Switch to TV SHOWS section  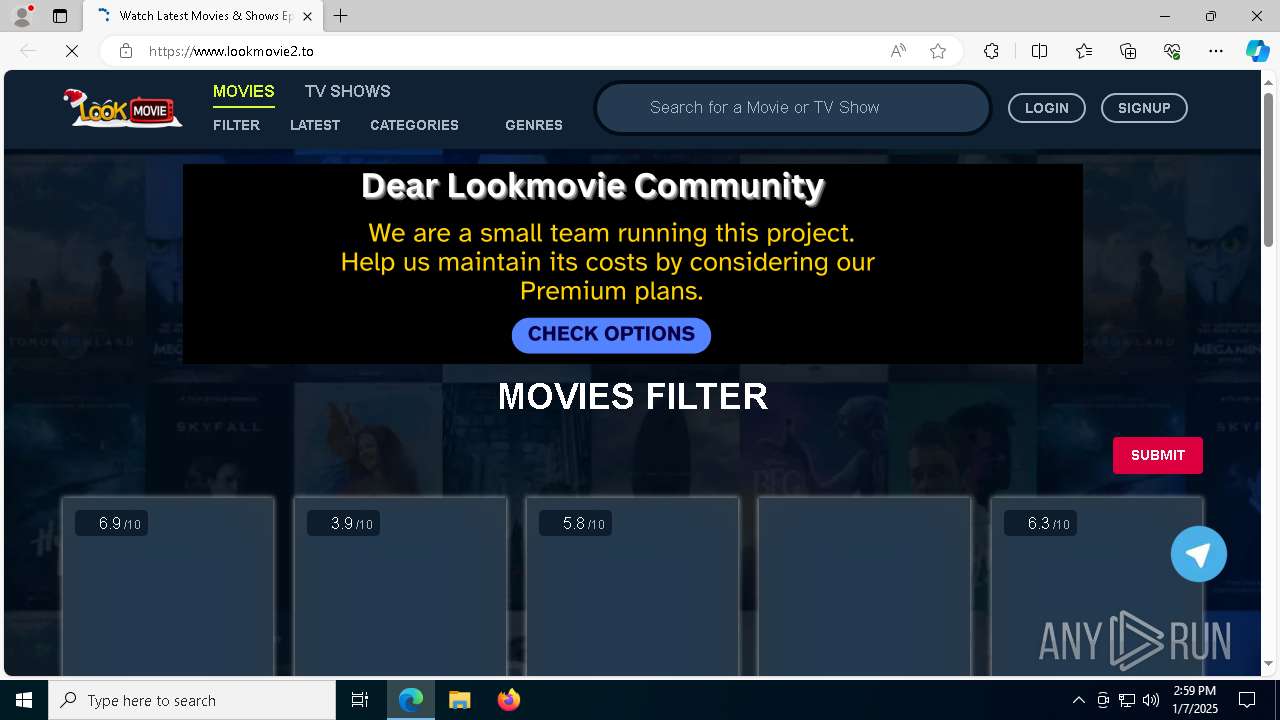pyautogui.click(x=347, y=91)
